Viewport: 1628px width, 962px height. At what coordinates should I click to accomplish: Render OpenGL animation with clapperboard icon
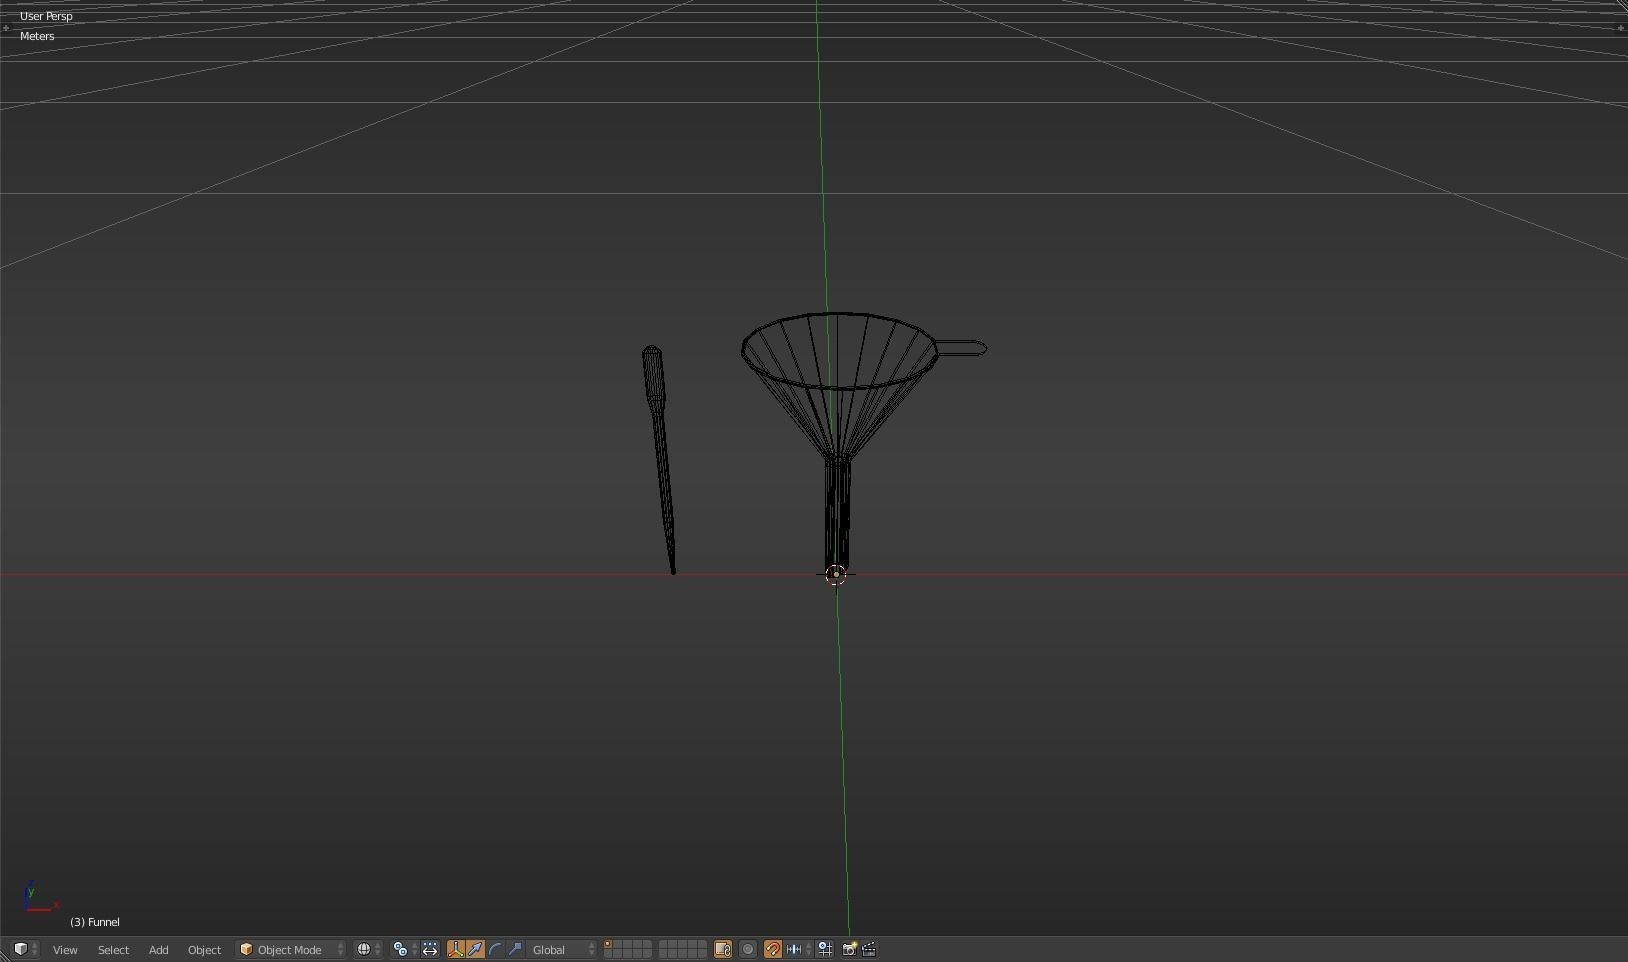869,949
